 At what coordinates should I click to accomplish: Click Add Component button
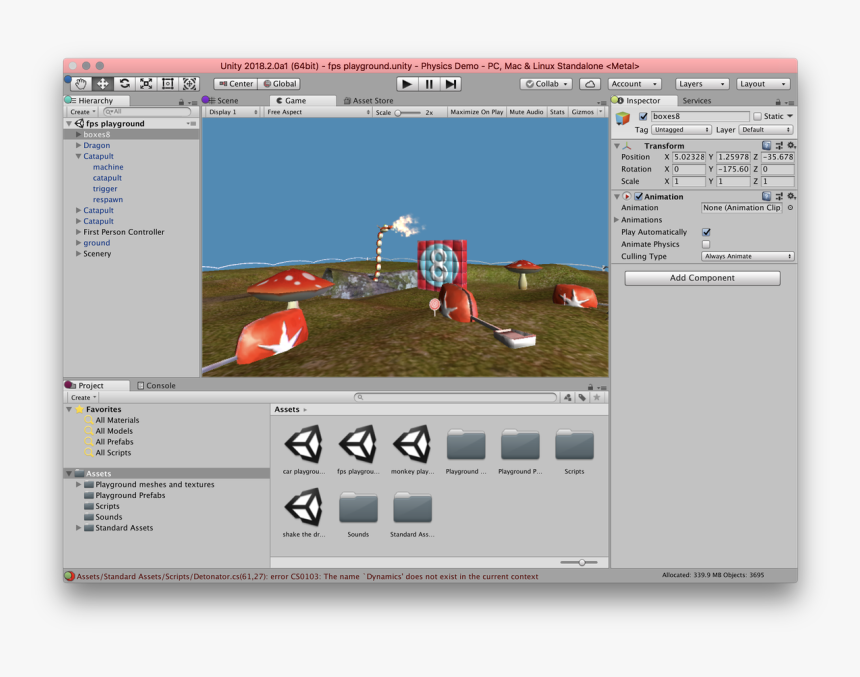point(702,278)
